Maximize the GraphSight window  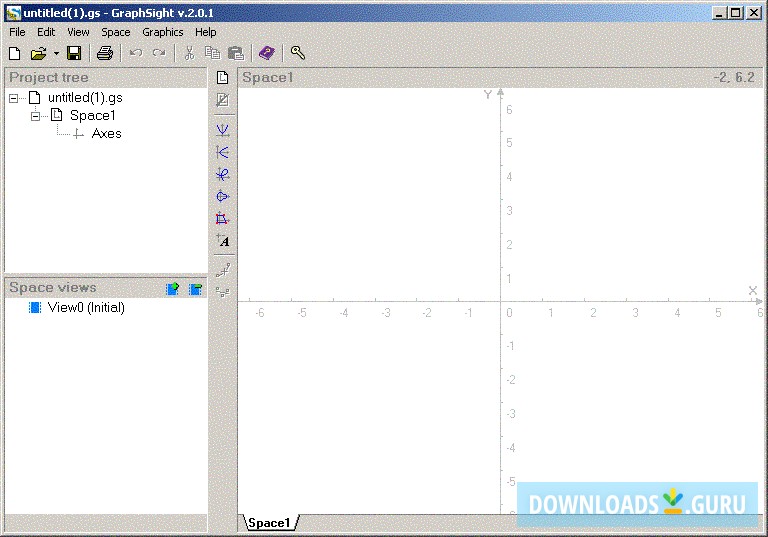(x=735, y=13)
